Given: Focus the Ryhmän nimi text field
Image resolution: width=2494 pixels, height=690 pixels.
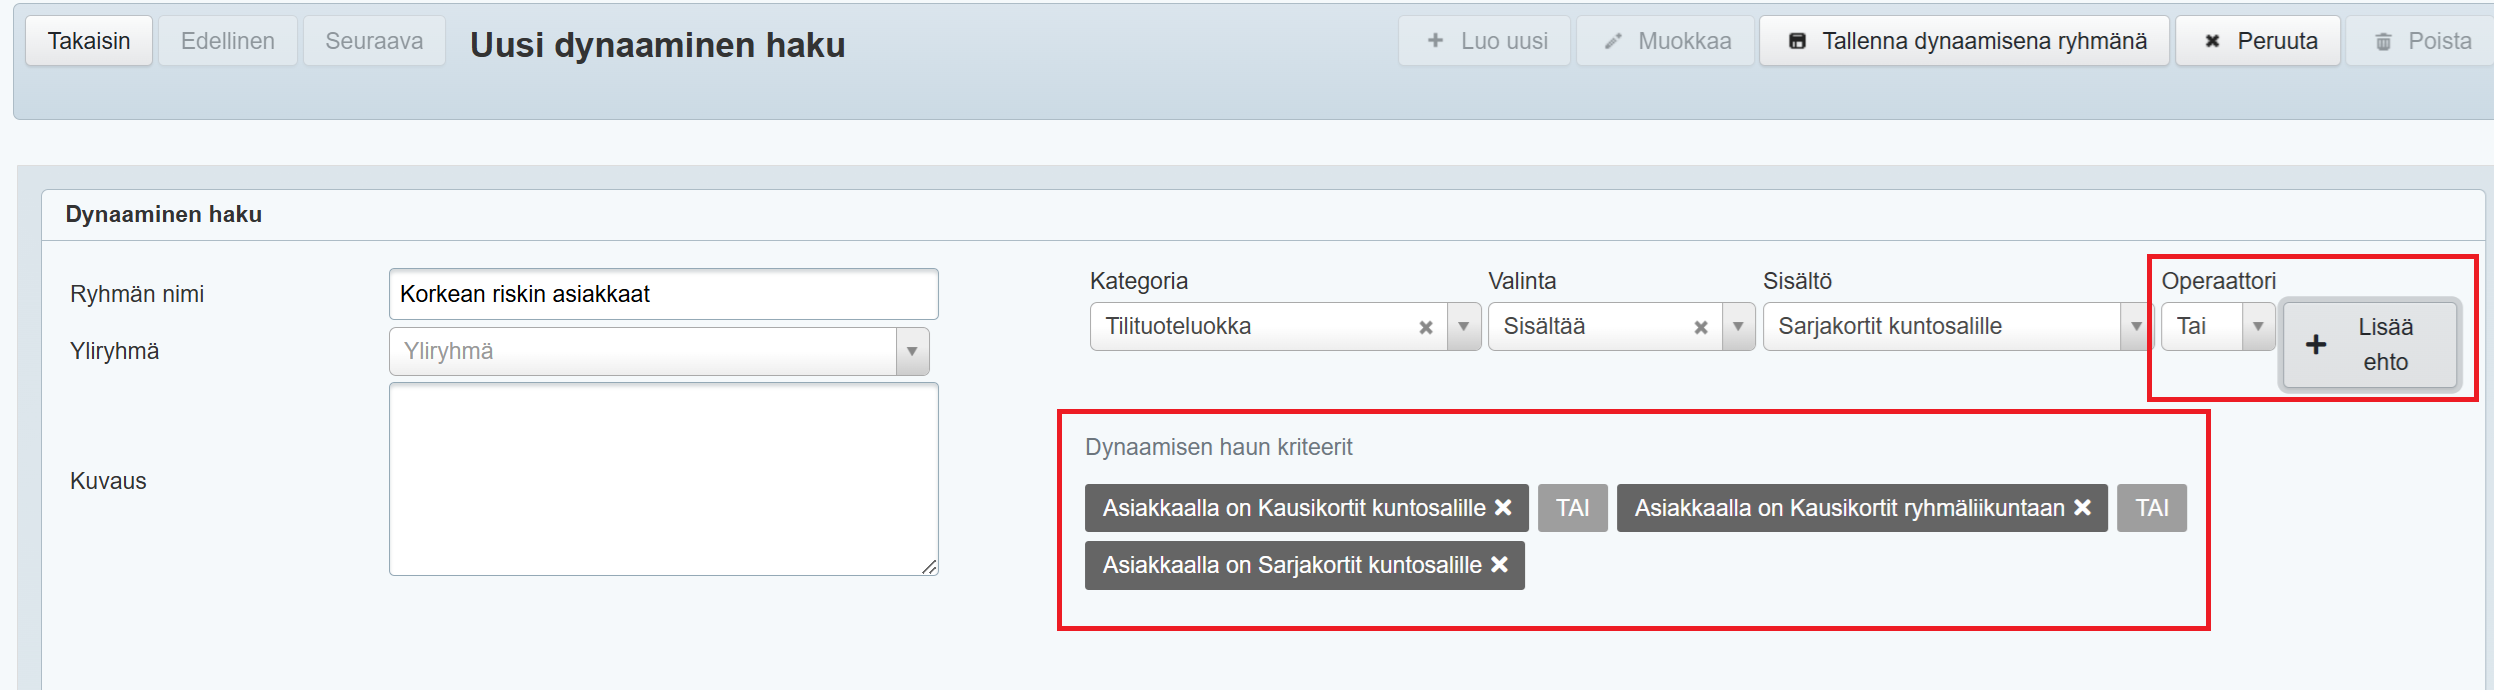Looking at the screenshot, I should 663,294.
